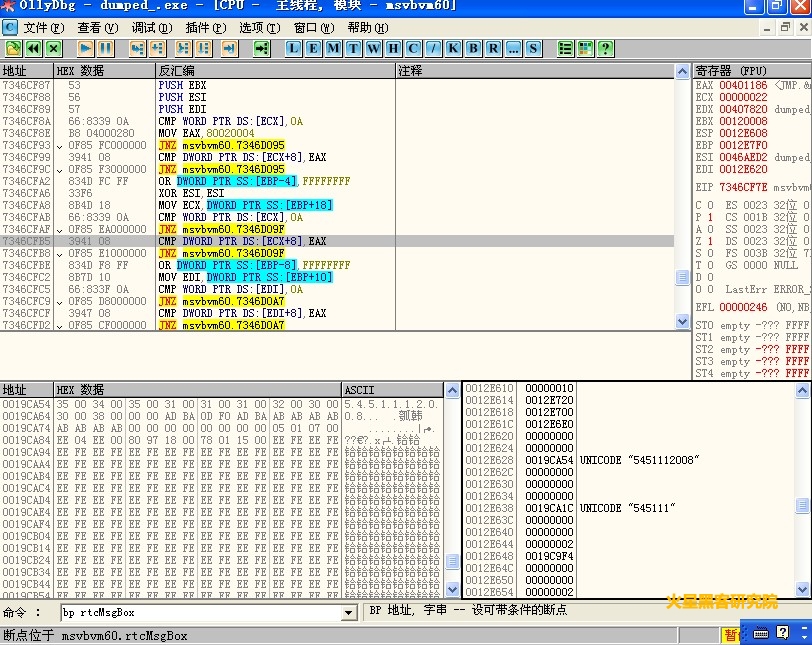
Task: Open Handles window with H button
Action: [393, 48]
